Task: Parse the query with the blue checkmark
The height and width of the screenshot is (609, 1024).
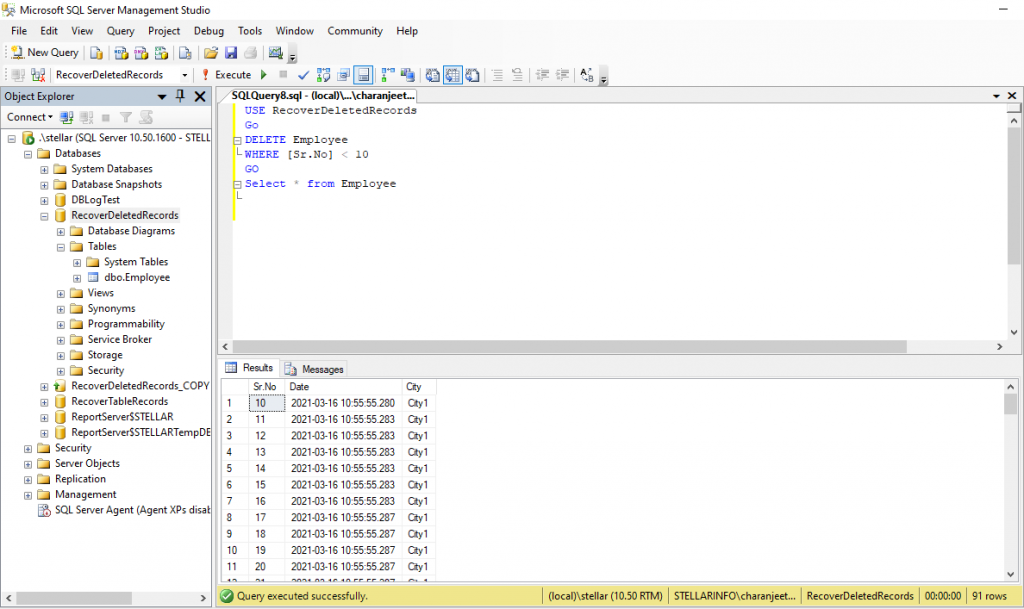Action: 304,75
